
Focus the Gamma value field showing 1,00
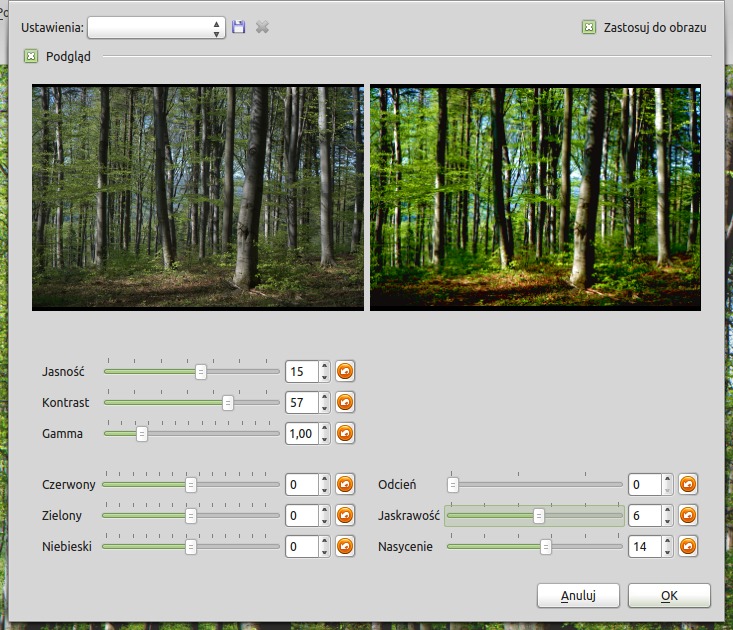pos(302,433)
